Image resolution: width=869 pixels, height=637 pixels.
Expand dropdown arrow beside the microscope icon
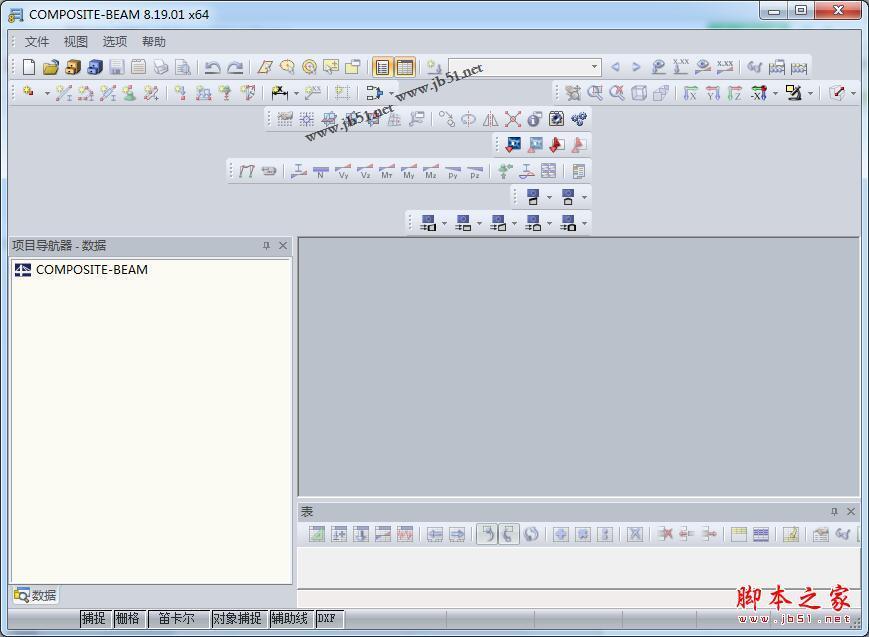tap(810, 93)
